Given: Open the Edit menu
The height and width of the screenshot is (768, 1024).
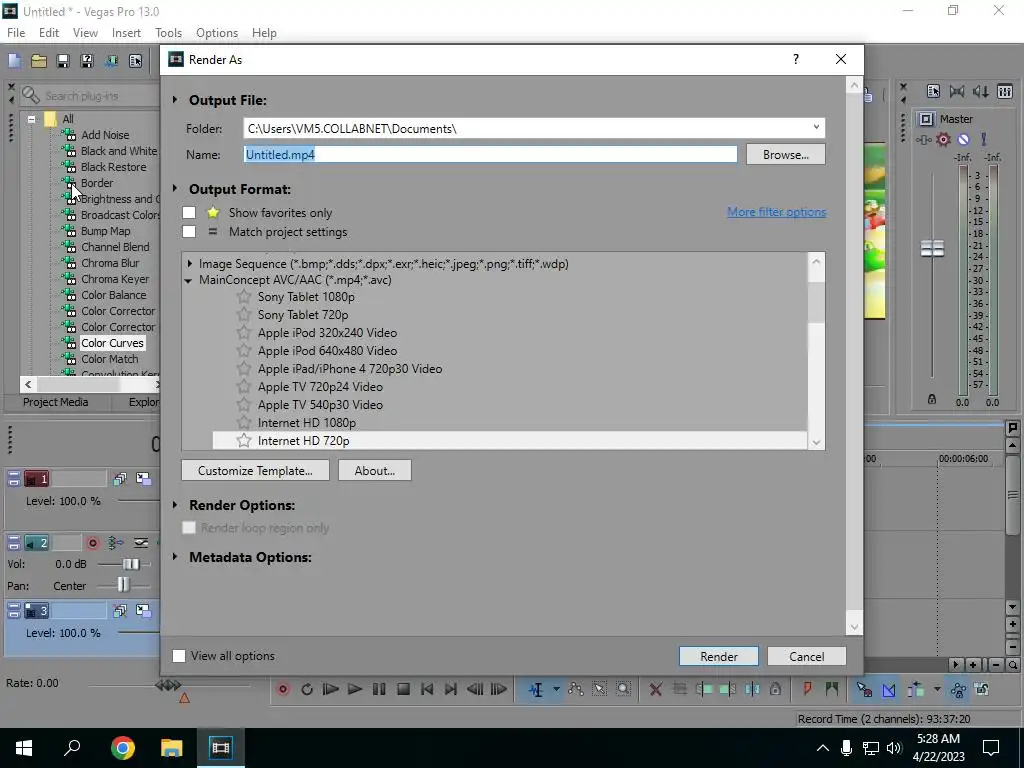Looking at the screenshot, I should [49, 33].
